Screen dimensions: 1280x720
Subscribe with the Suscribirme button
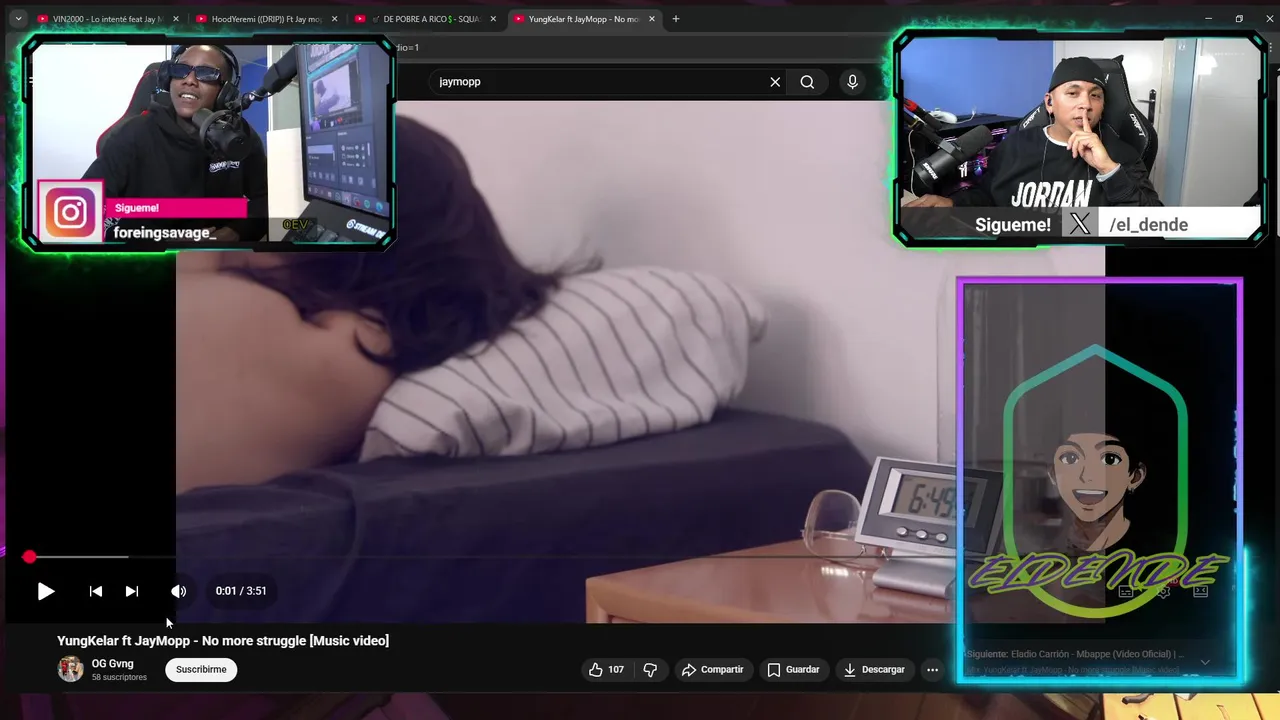[x=201, y=670]
